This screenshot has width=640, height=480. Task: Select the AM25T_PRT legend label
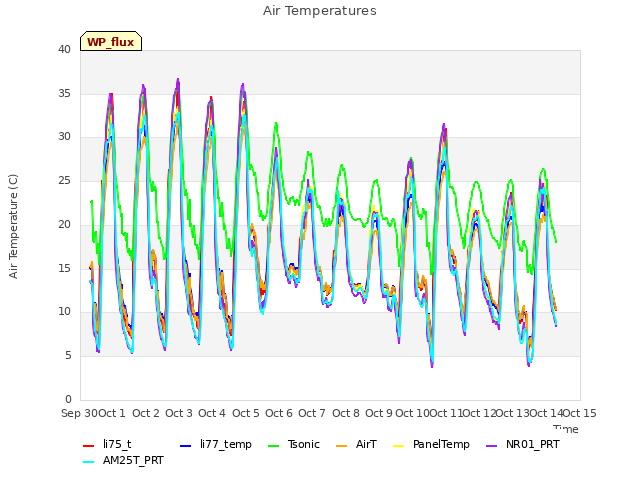coord(133,460)
